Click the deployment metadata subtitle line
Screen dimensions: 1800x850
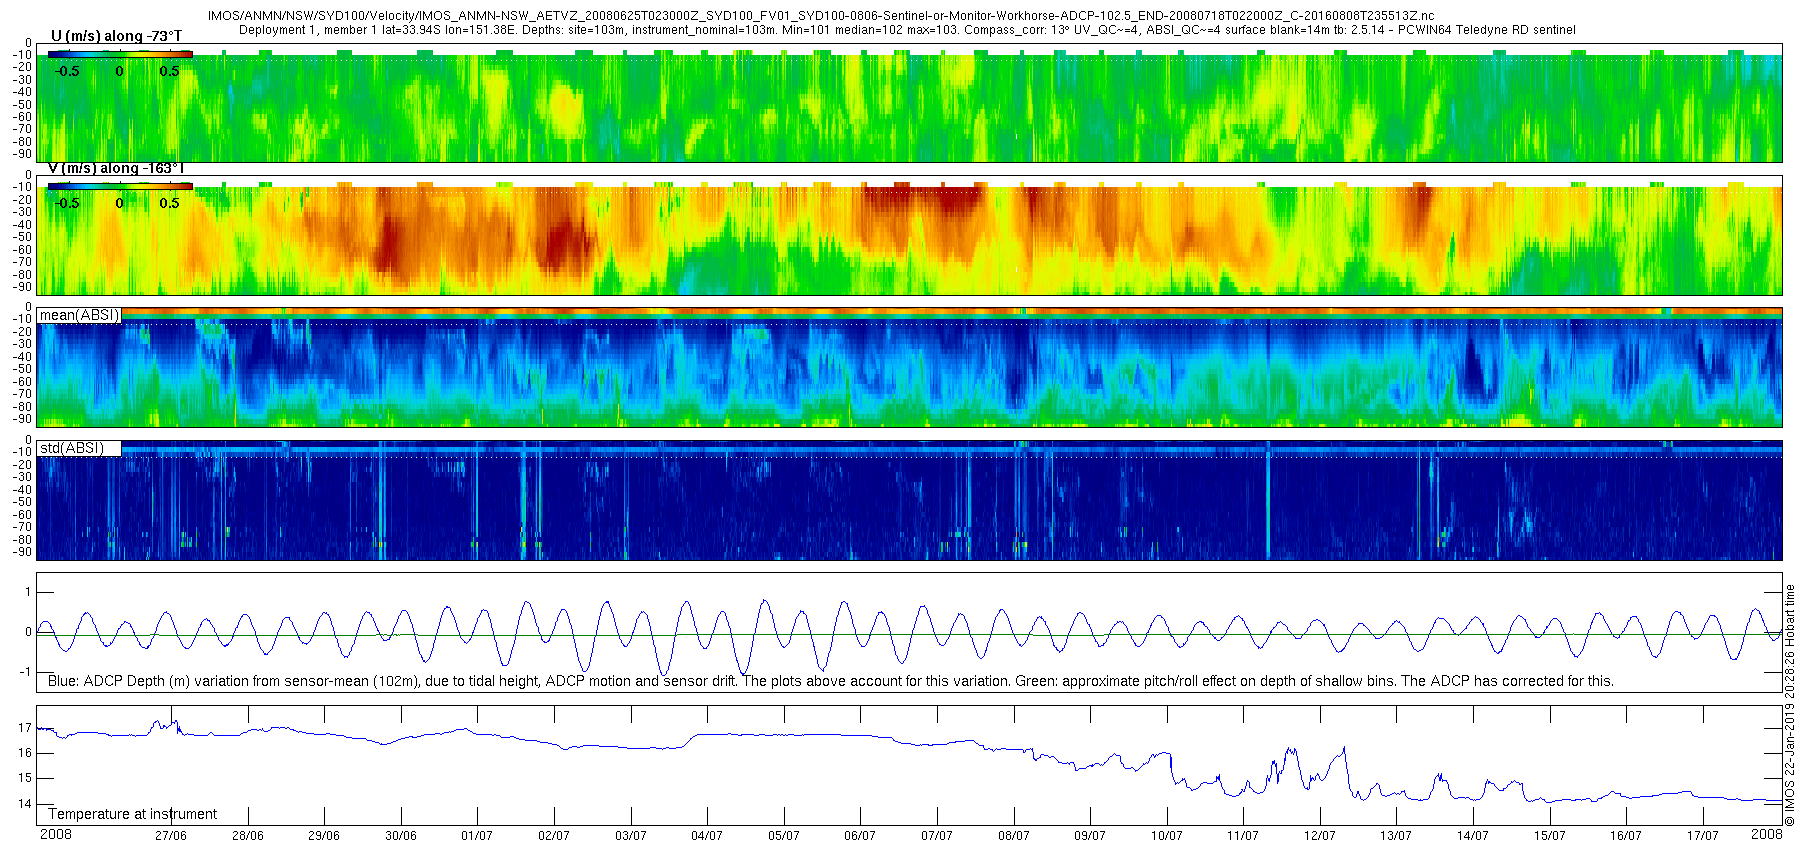[x=907, y=30]
